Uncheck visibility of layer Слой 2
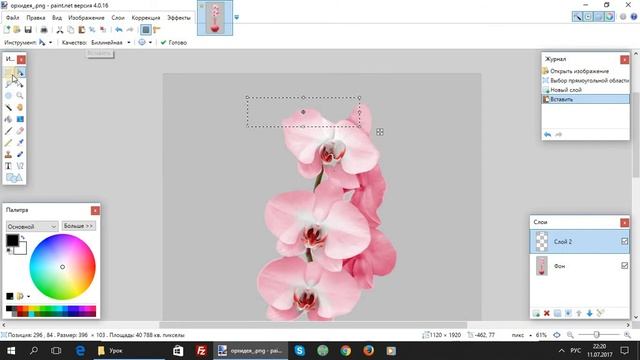The width and height of the screenshot is (640, 360). pyautogui.click(x=624, y=241)
